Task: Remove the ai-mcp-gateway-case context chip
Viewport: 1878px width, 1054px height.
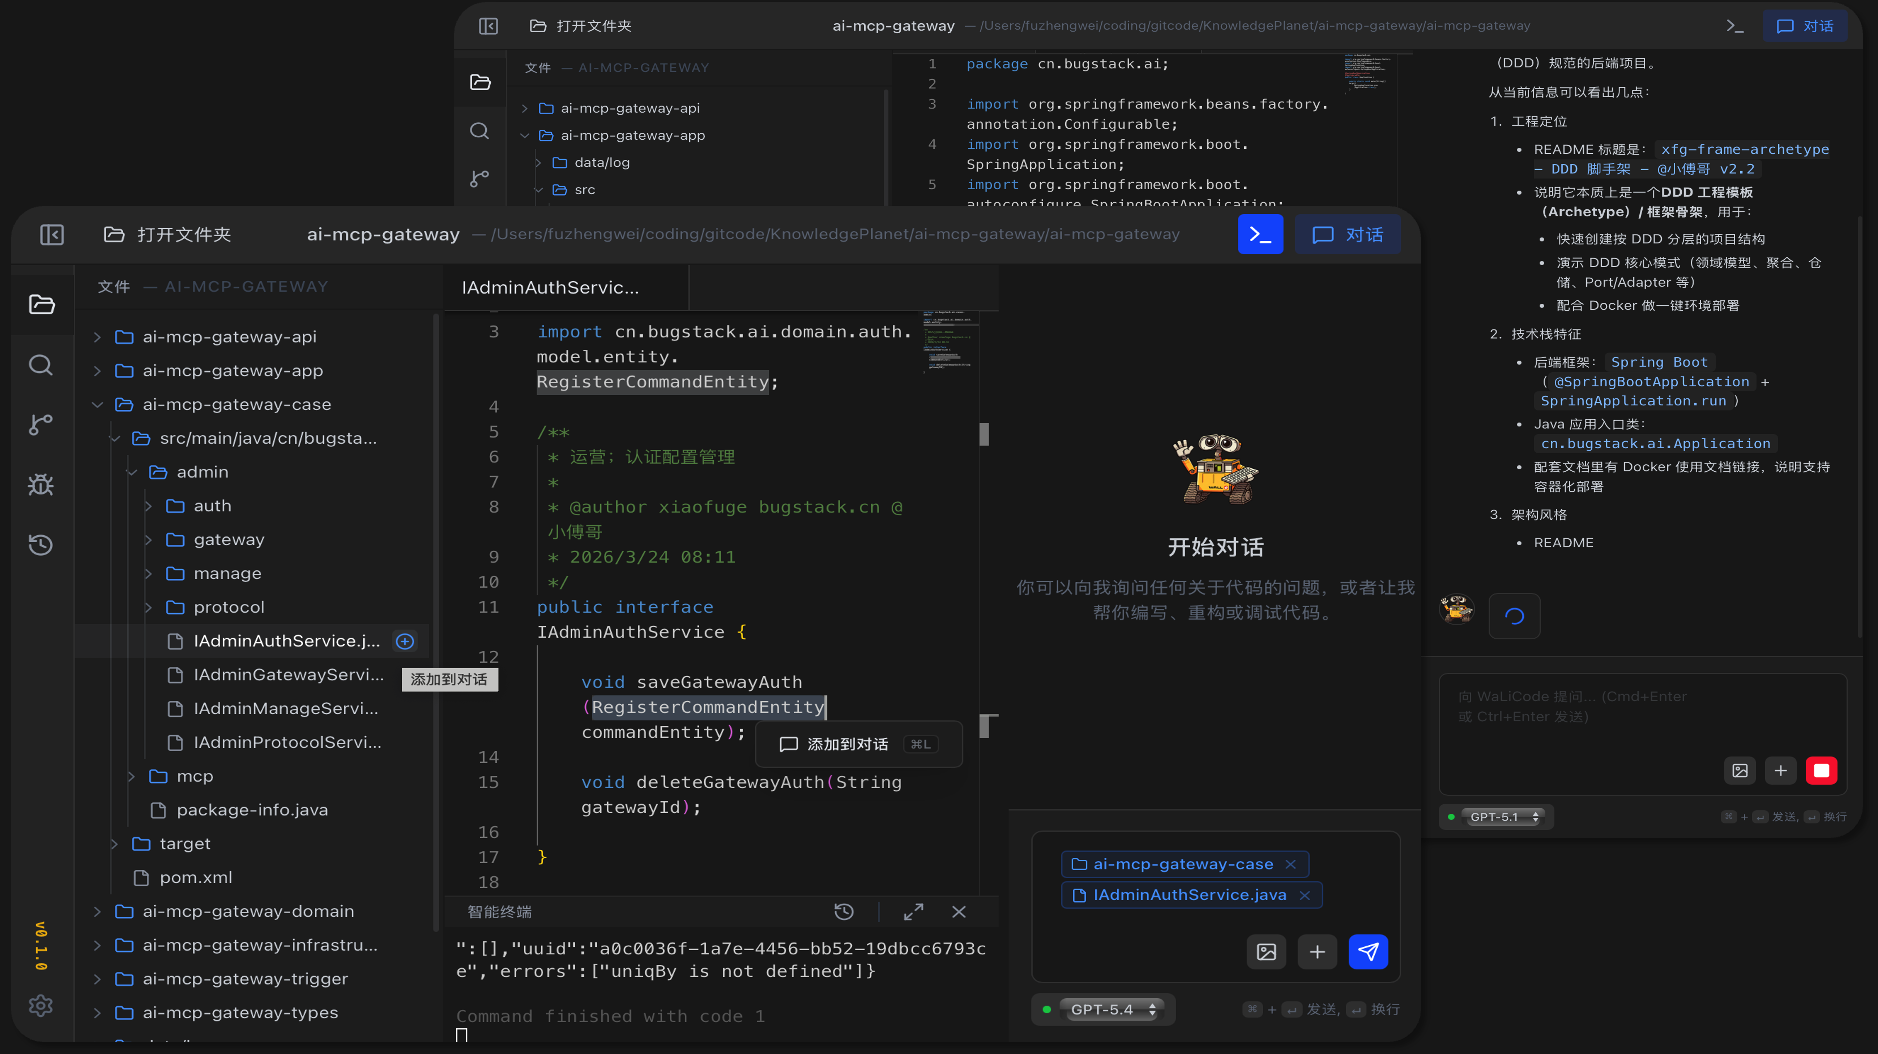Action: click(1291, 864)
